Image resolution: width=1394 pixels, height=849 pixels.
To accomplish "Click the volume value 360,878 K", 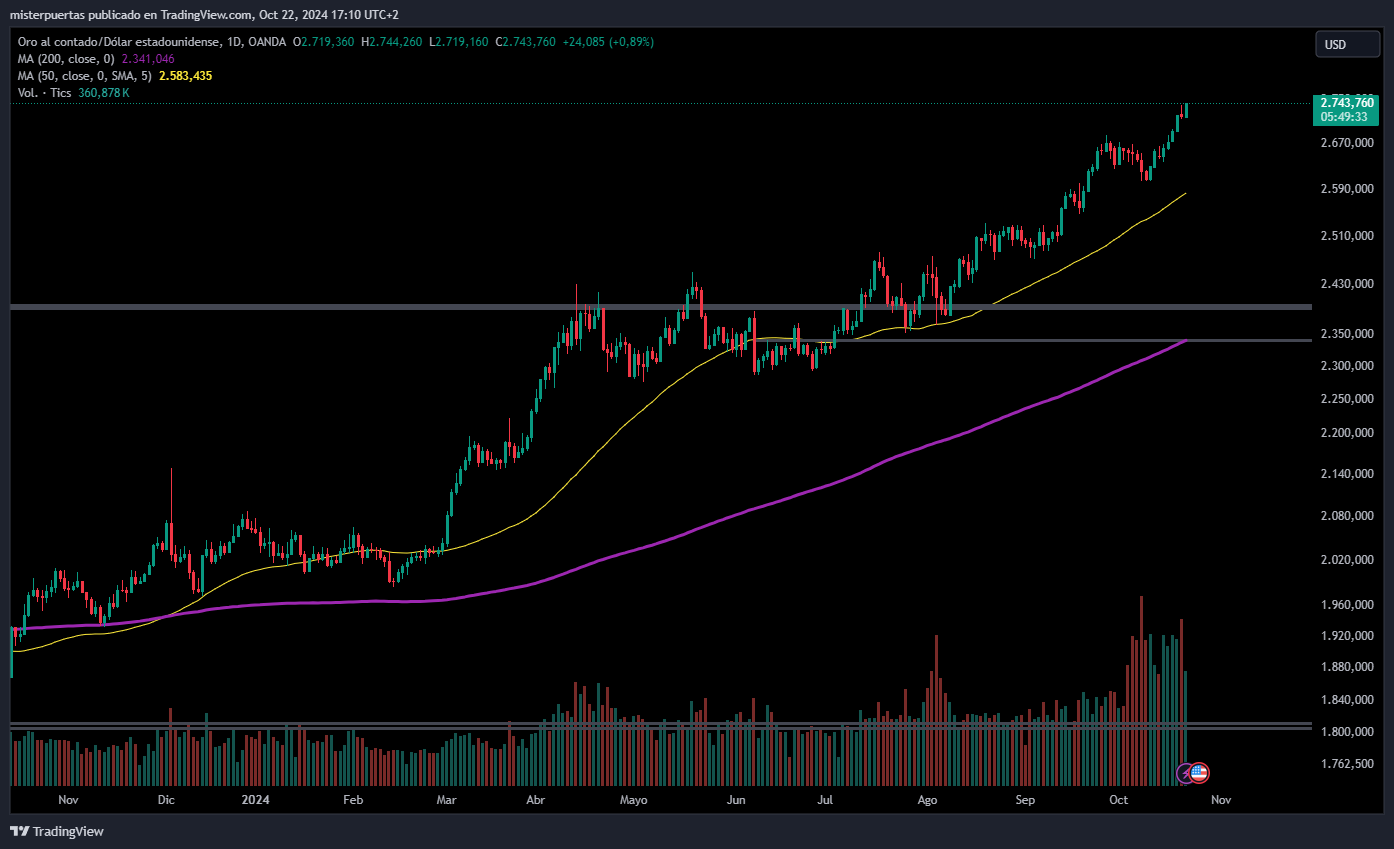I will (104, 93).
